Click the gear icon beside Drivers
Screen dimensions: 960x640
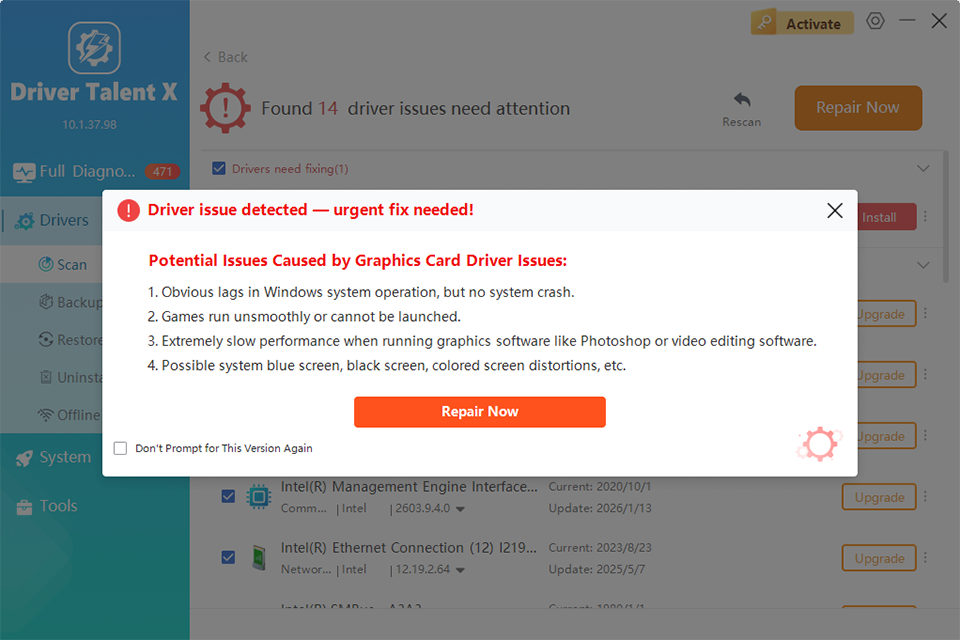pos(24,221)
